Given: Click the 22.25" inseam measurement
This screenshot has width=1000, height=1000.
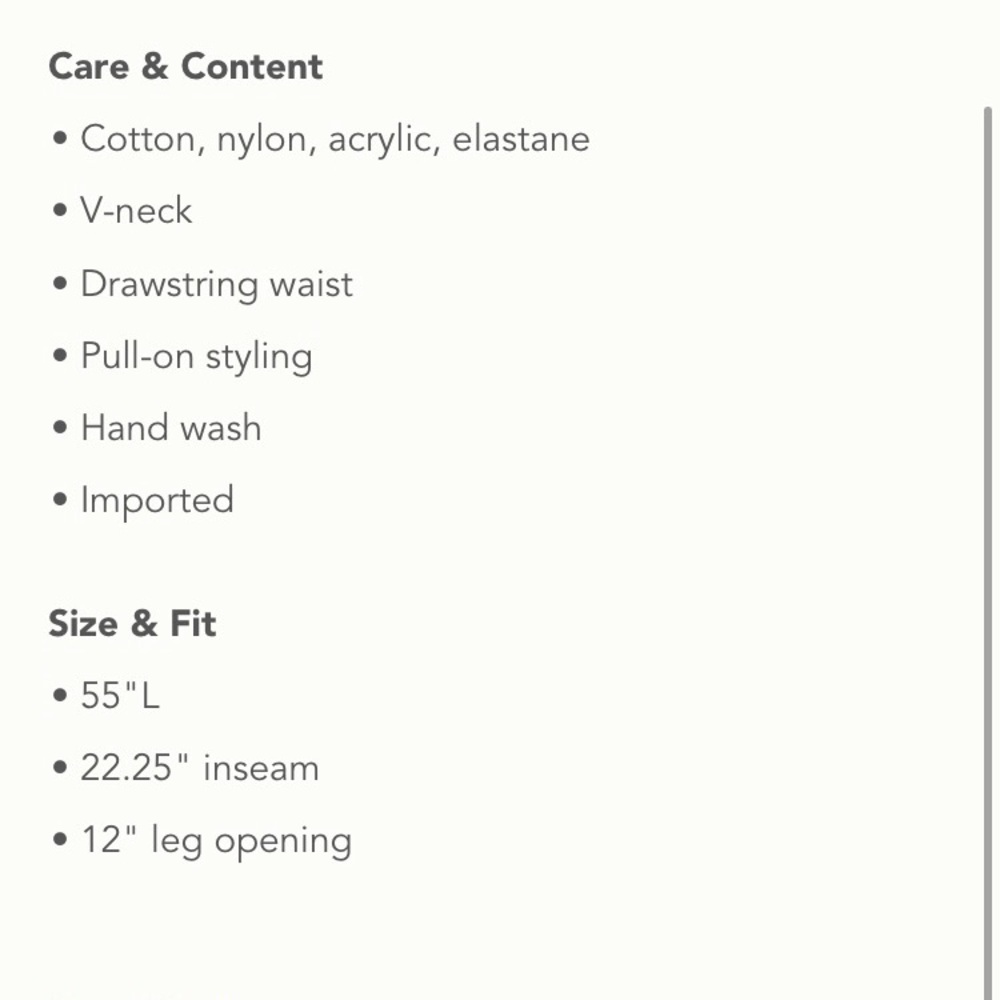Looking at the screenshot, I should tap(200, 768).
